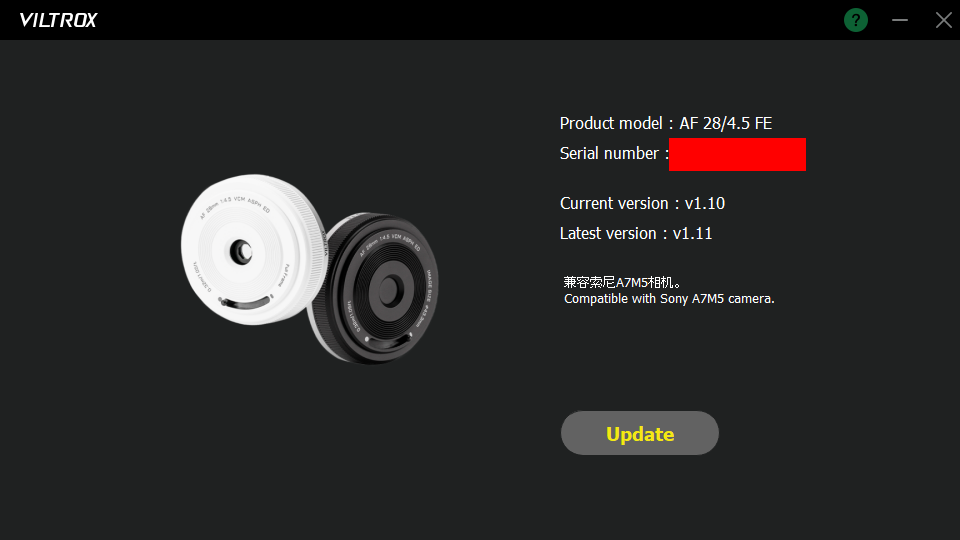Click the v1.11 latest version value
The height and width of the screenshot is (540, 960).
tap(692, 233)
